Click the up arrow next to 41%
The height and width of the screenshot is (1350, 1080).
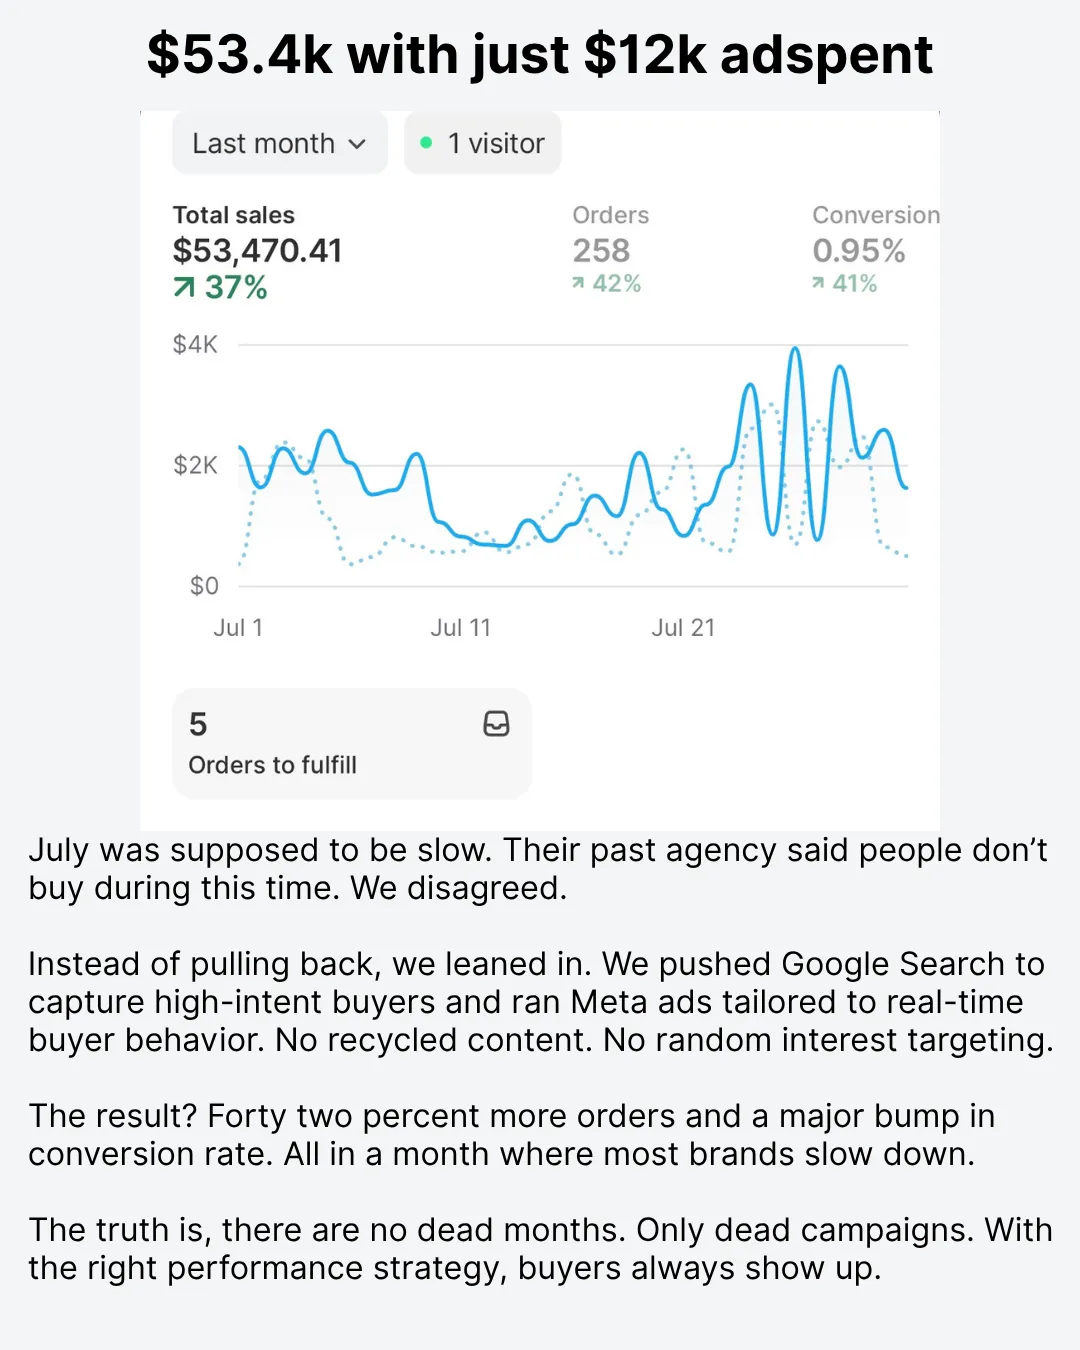[818, 284]
